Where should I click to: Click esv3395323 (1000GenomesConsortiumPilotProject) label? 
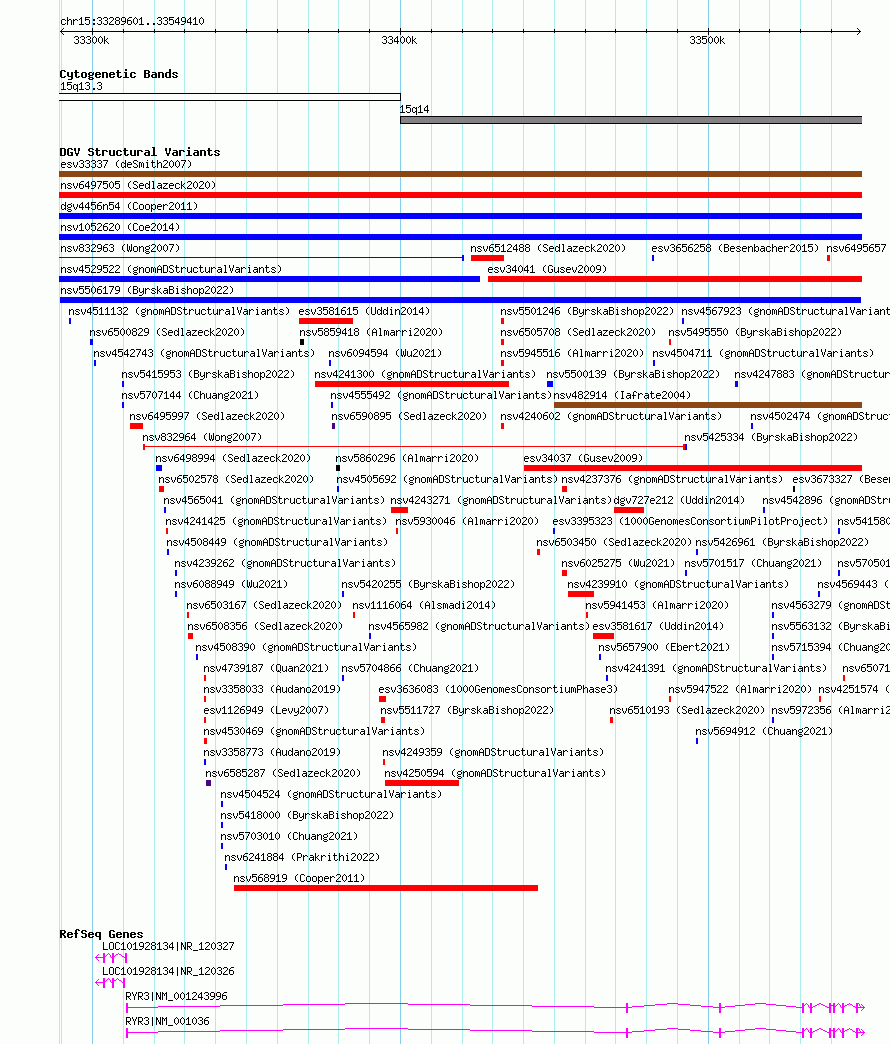coord(690,521)
